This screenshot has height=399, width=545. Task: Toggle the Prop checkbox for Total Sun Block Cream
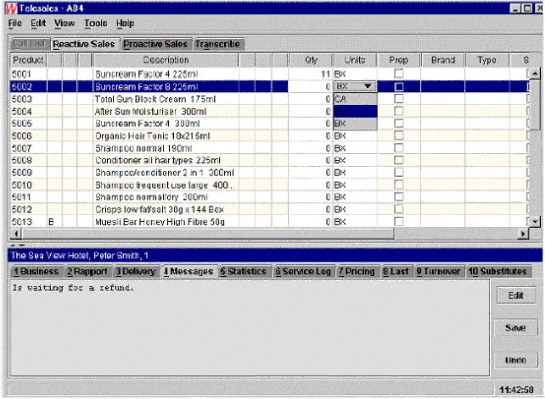click(x=399, y=99)
